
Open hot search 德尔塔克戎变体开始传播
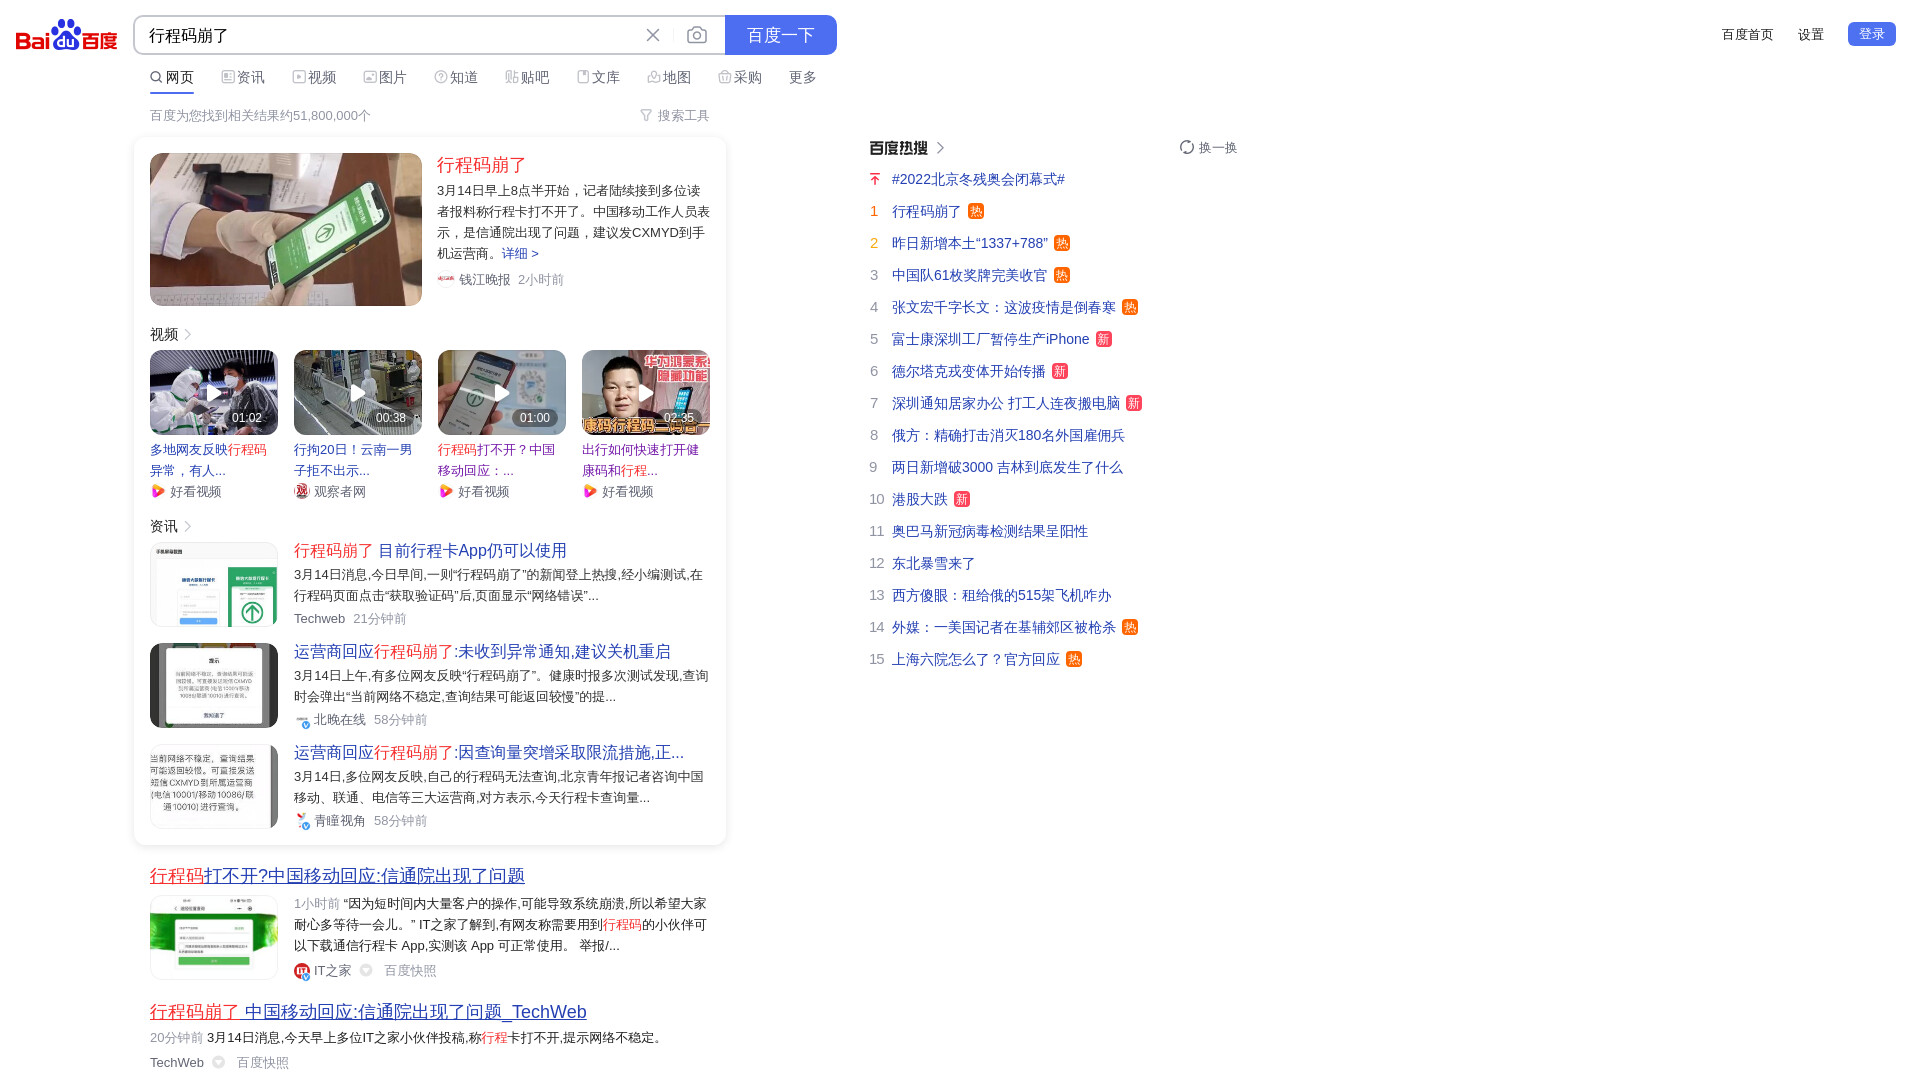tap(968, 371)
